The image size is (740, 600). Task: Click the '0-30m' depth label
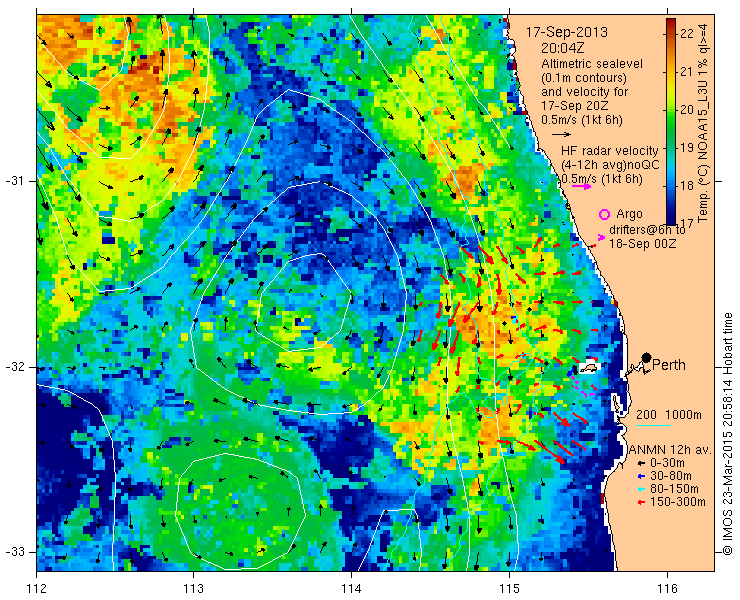click(x=667, y=464)
